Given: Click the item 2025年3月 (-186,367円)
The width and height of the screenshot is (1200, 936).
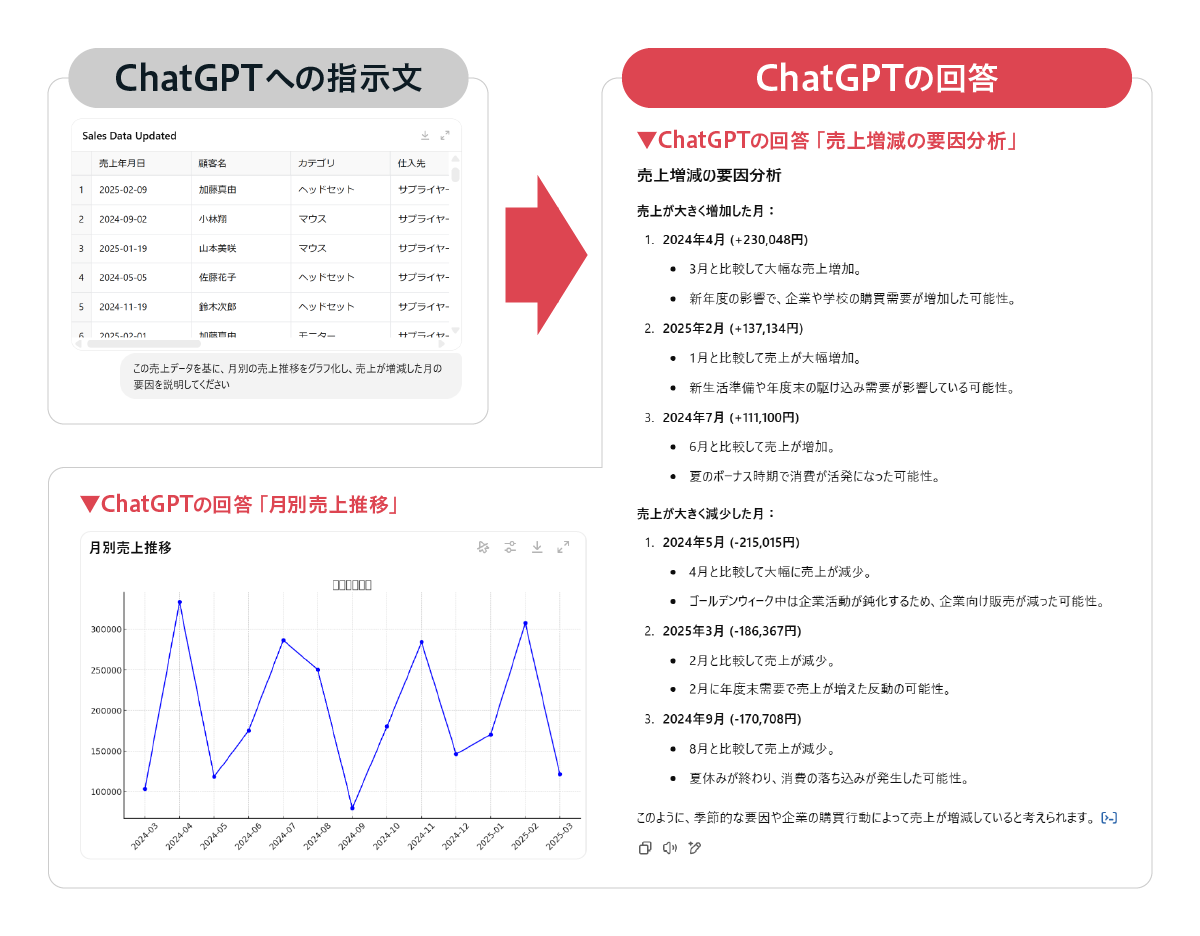Looking at the screenshot, I should 732,631.
